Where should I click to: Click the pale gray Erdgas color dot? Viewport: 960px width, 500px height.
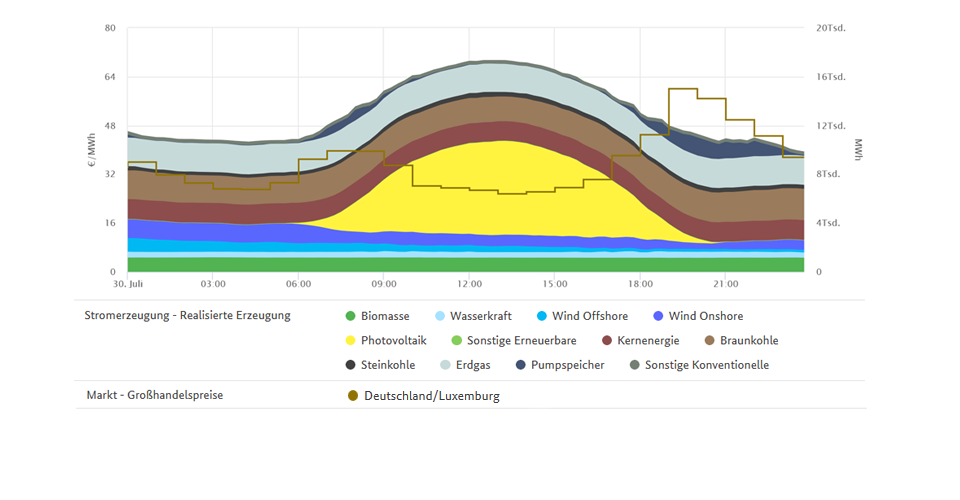click(x=446, y=365)
